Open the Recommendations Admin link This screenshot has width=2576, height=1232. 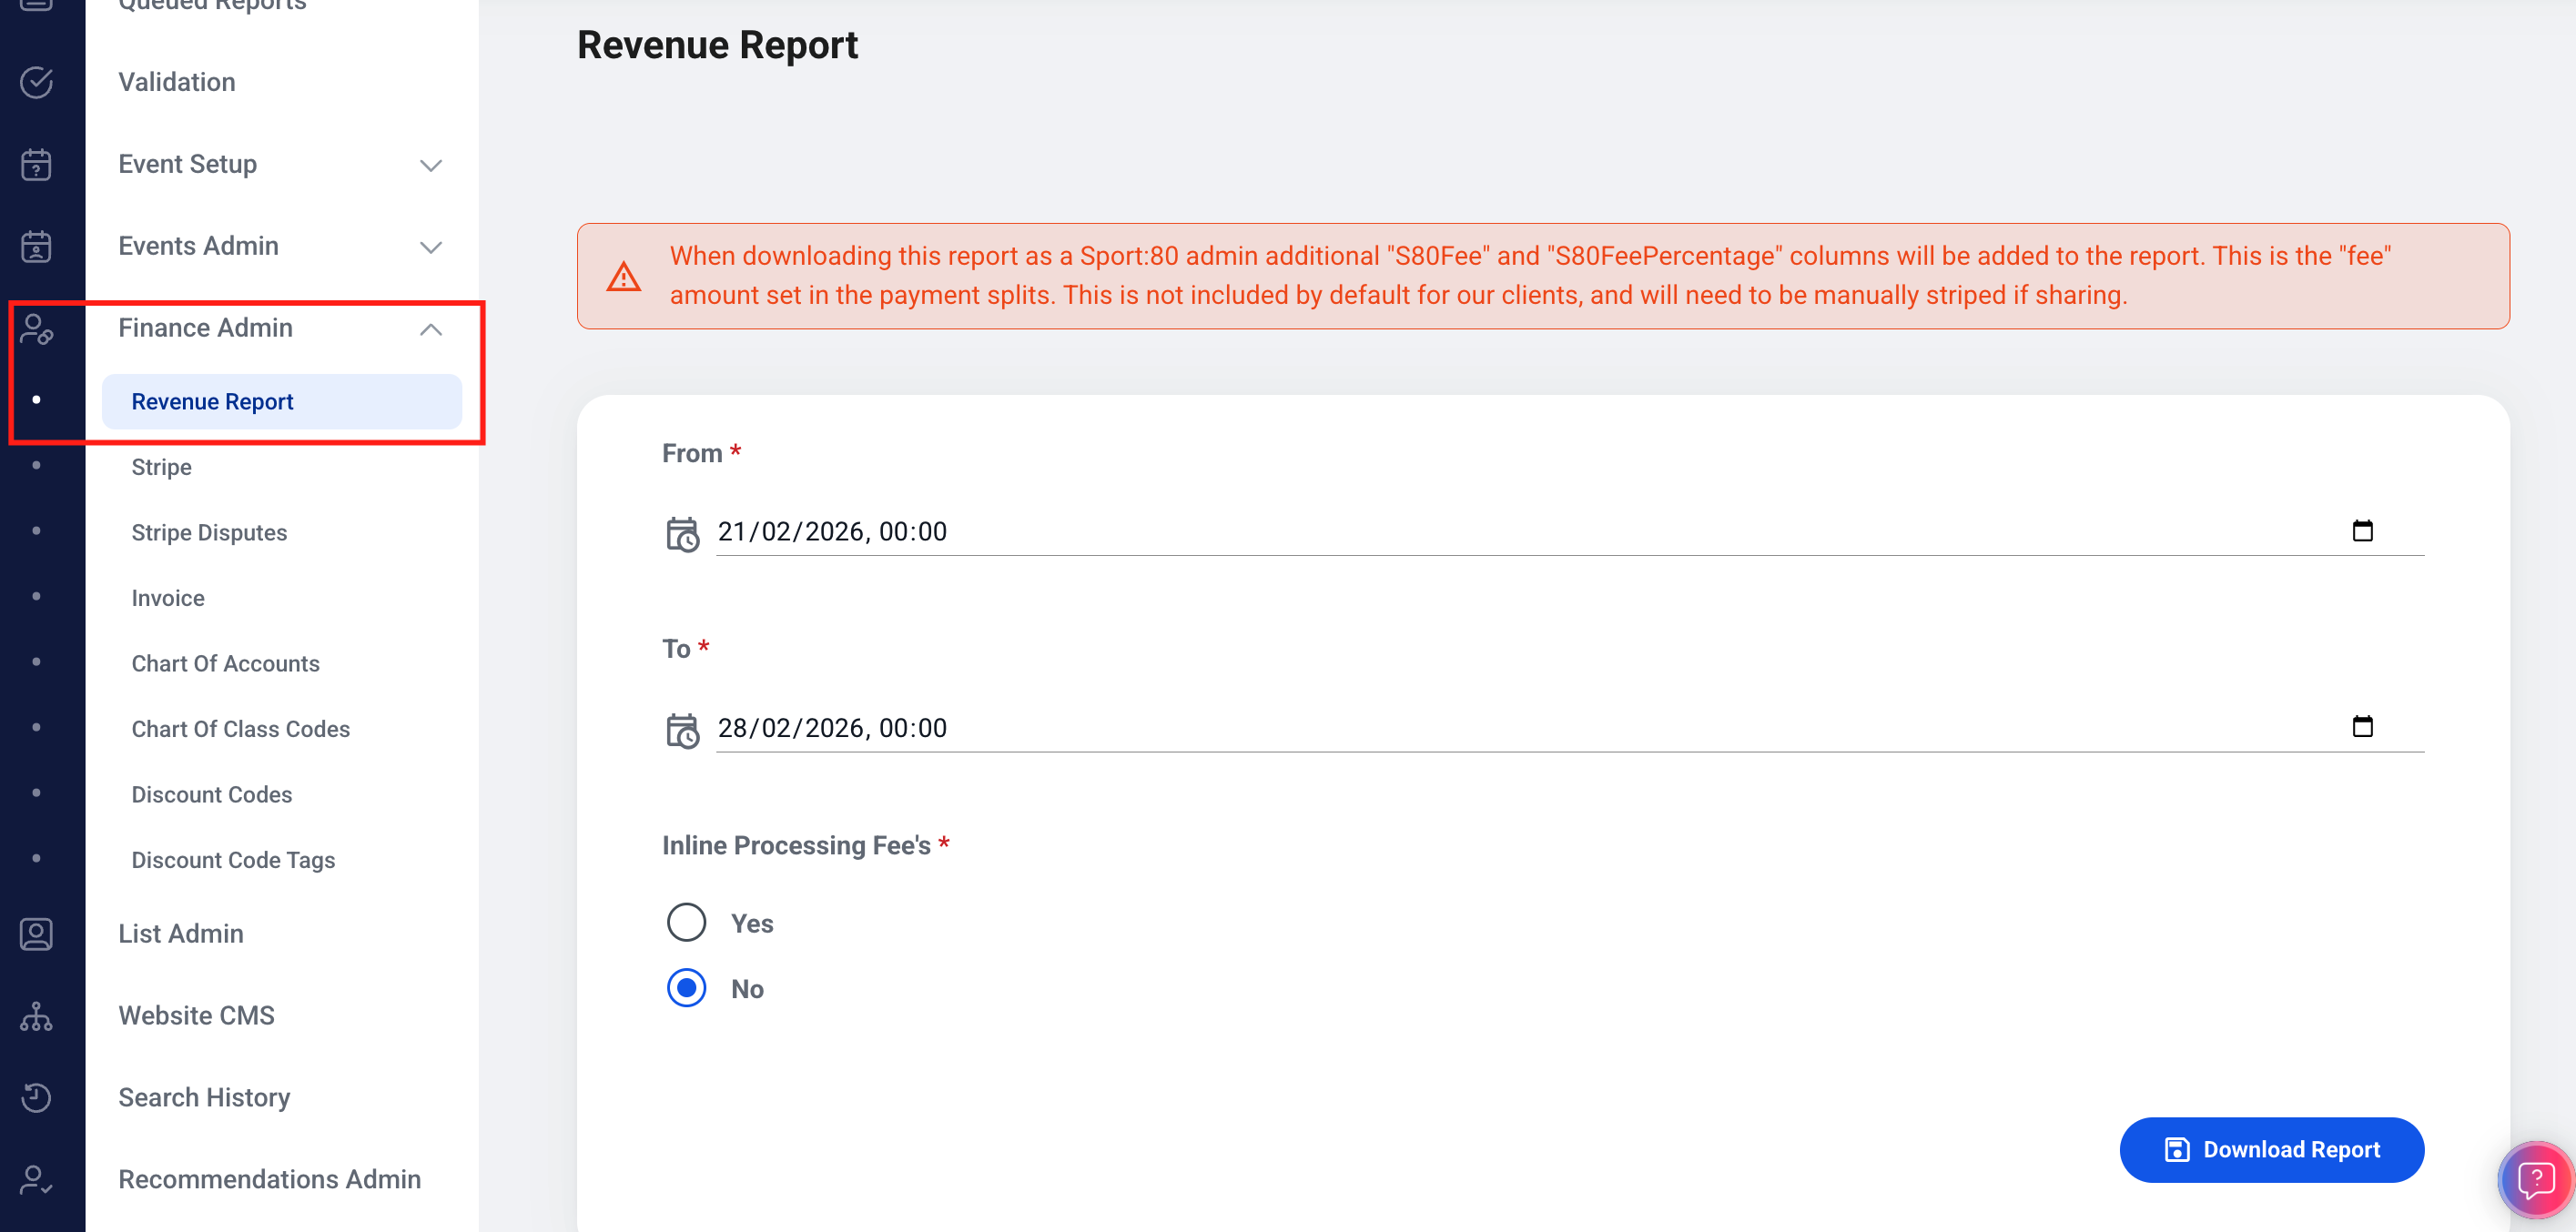269,1179
